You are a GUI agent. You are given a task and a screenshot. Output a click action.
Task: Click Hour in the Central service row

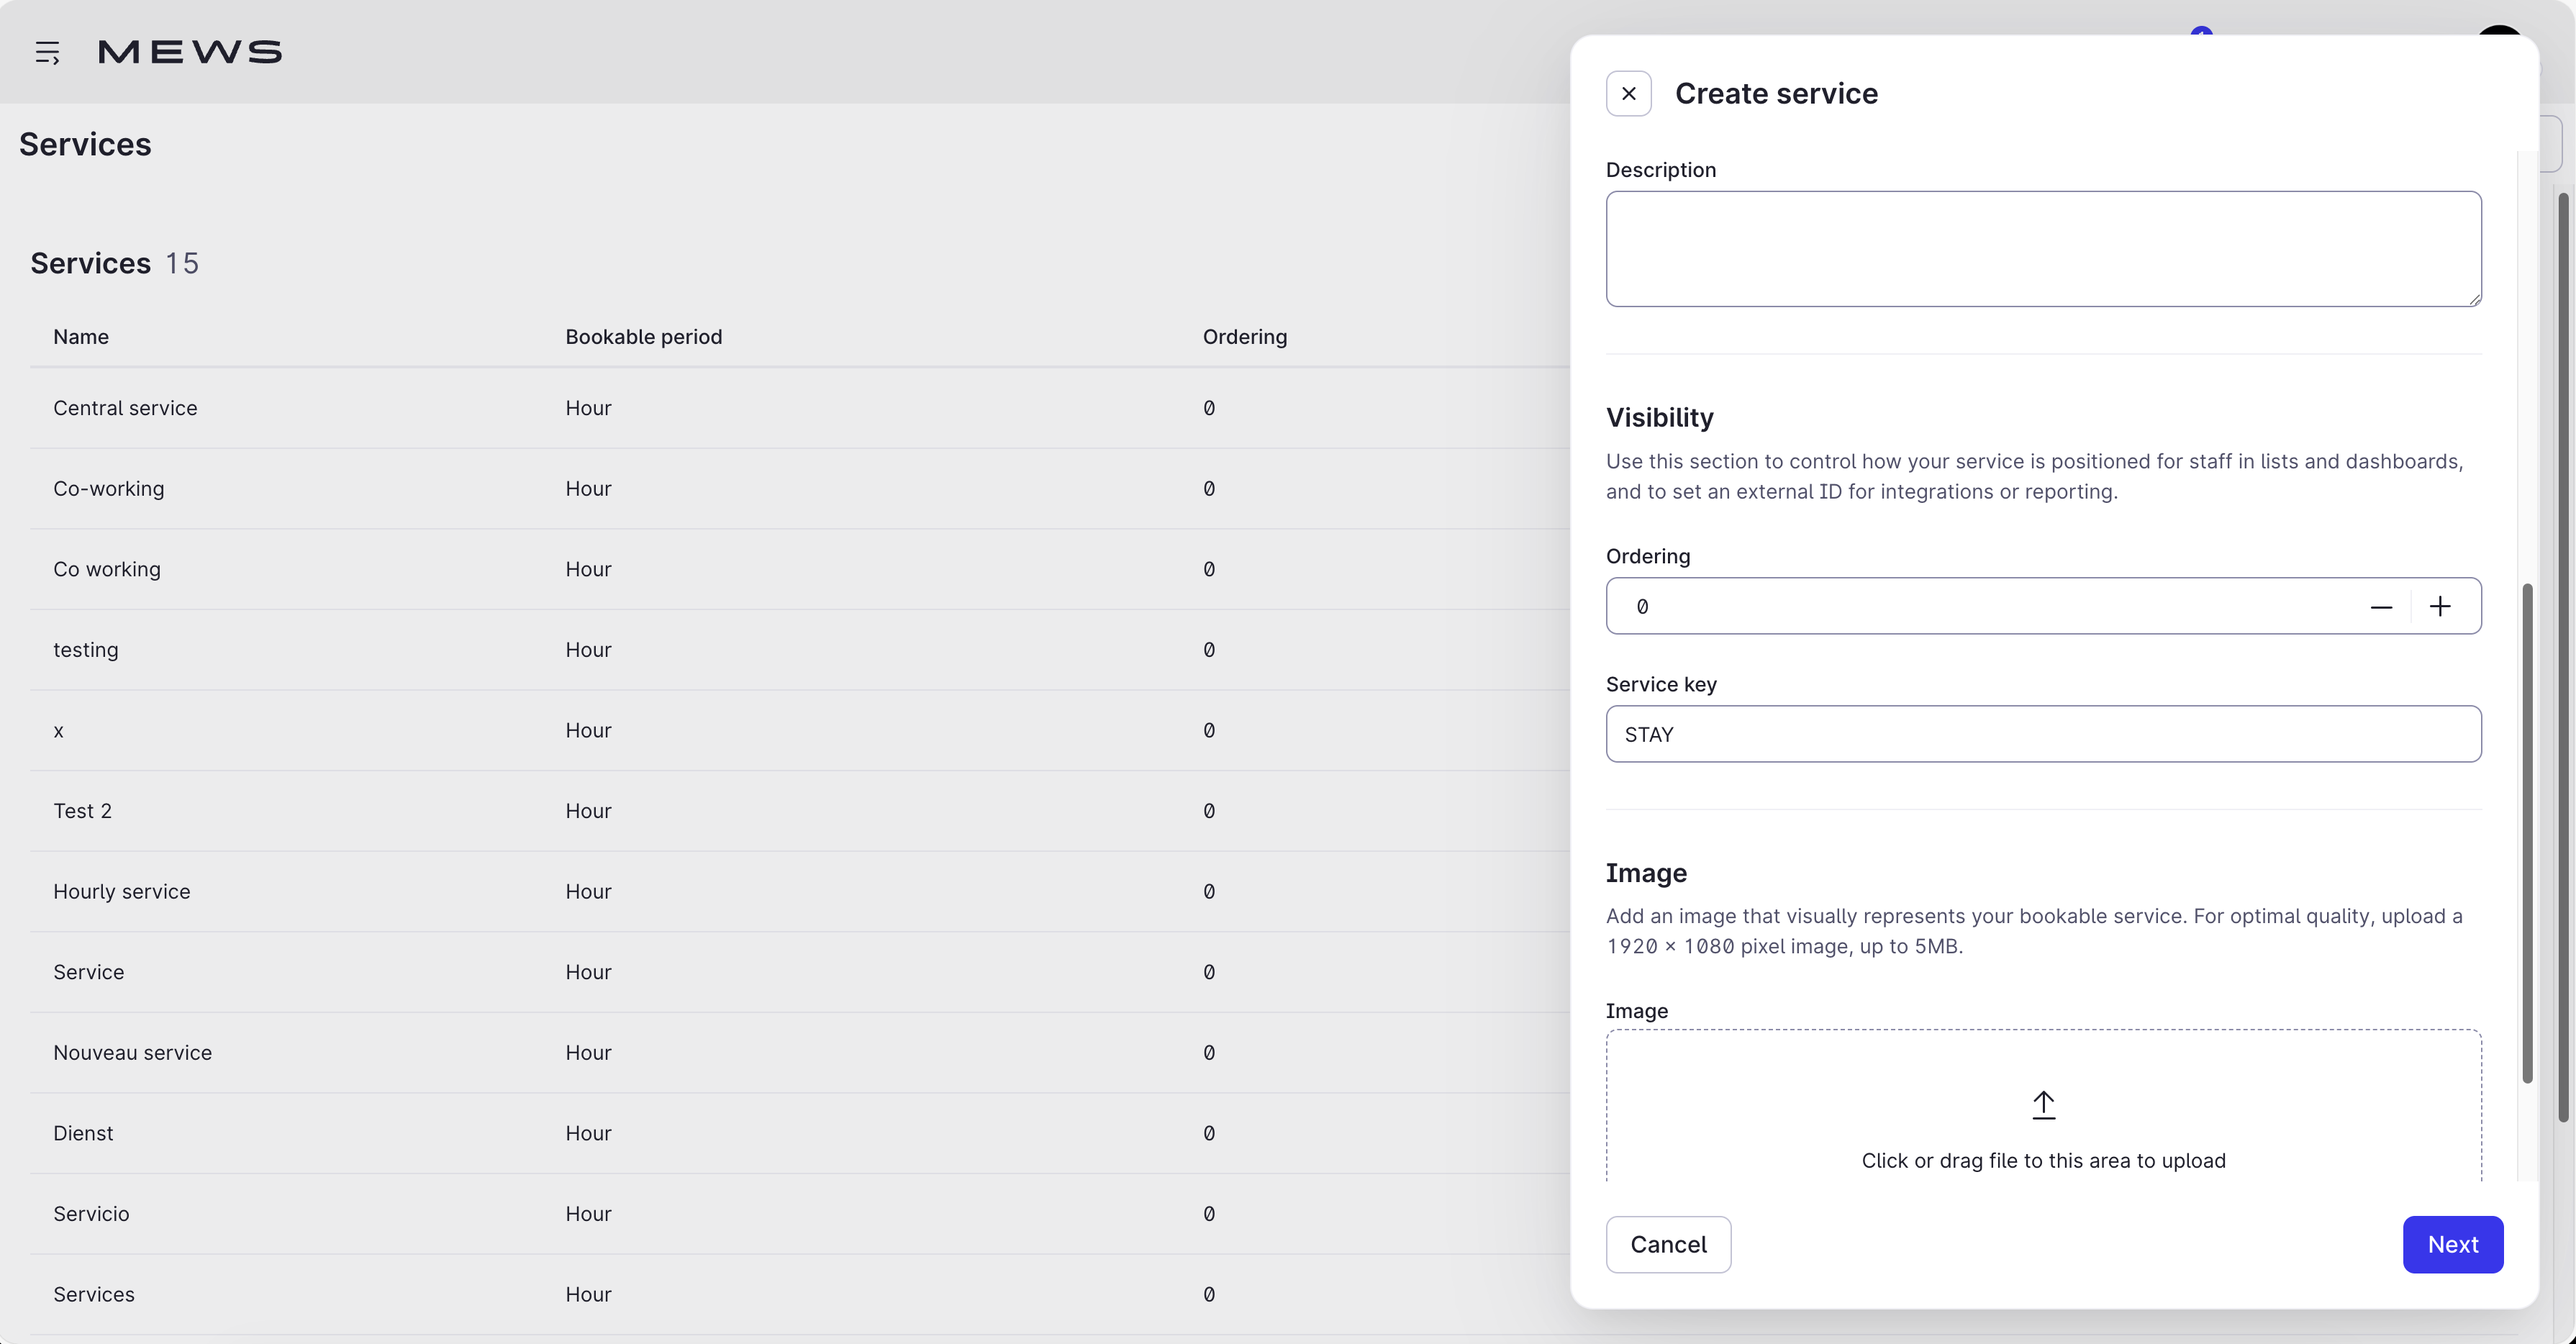tap(588, 408)
